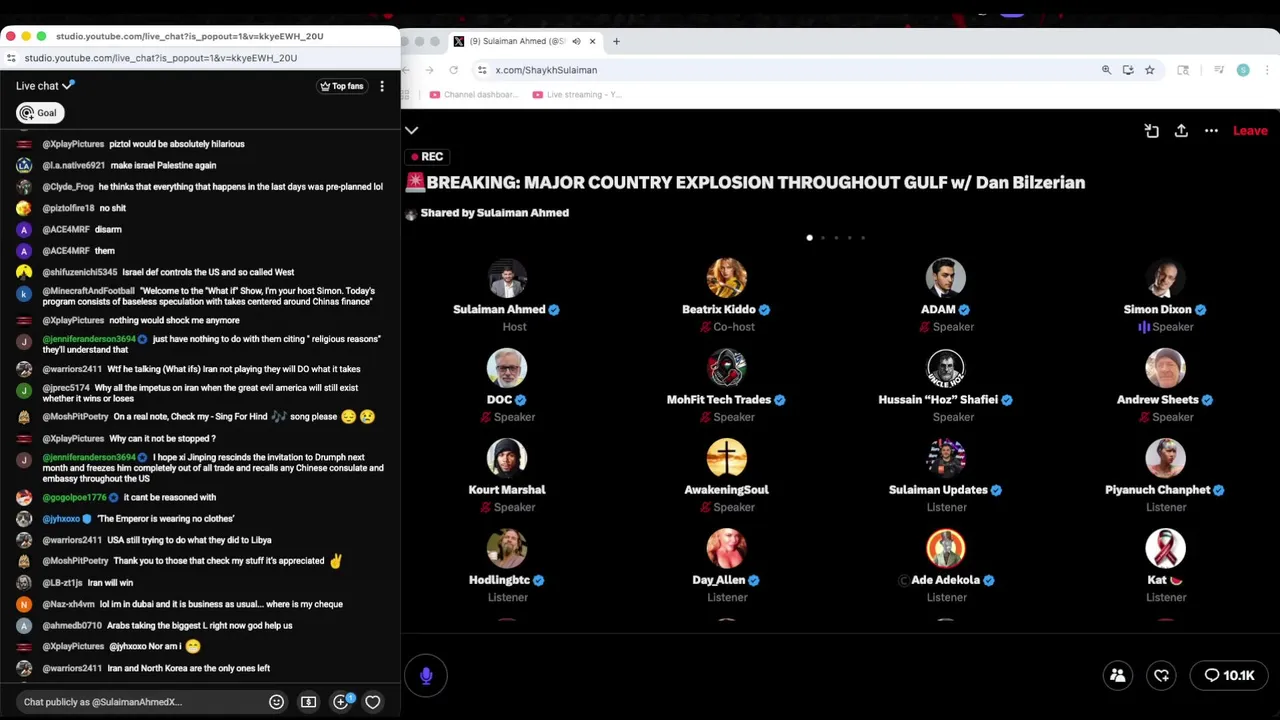Viewport: 1280px width, 720px height.
Task: Leave the X Space
Action: pyautogui.click(x=1250, y=131)
